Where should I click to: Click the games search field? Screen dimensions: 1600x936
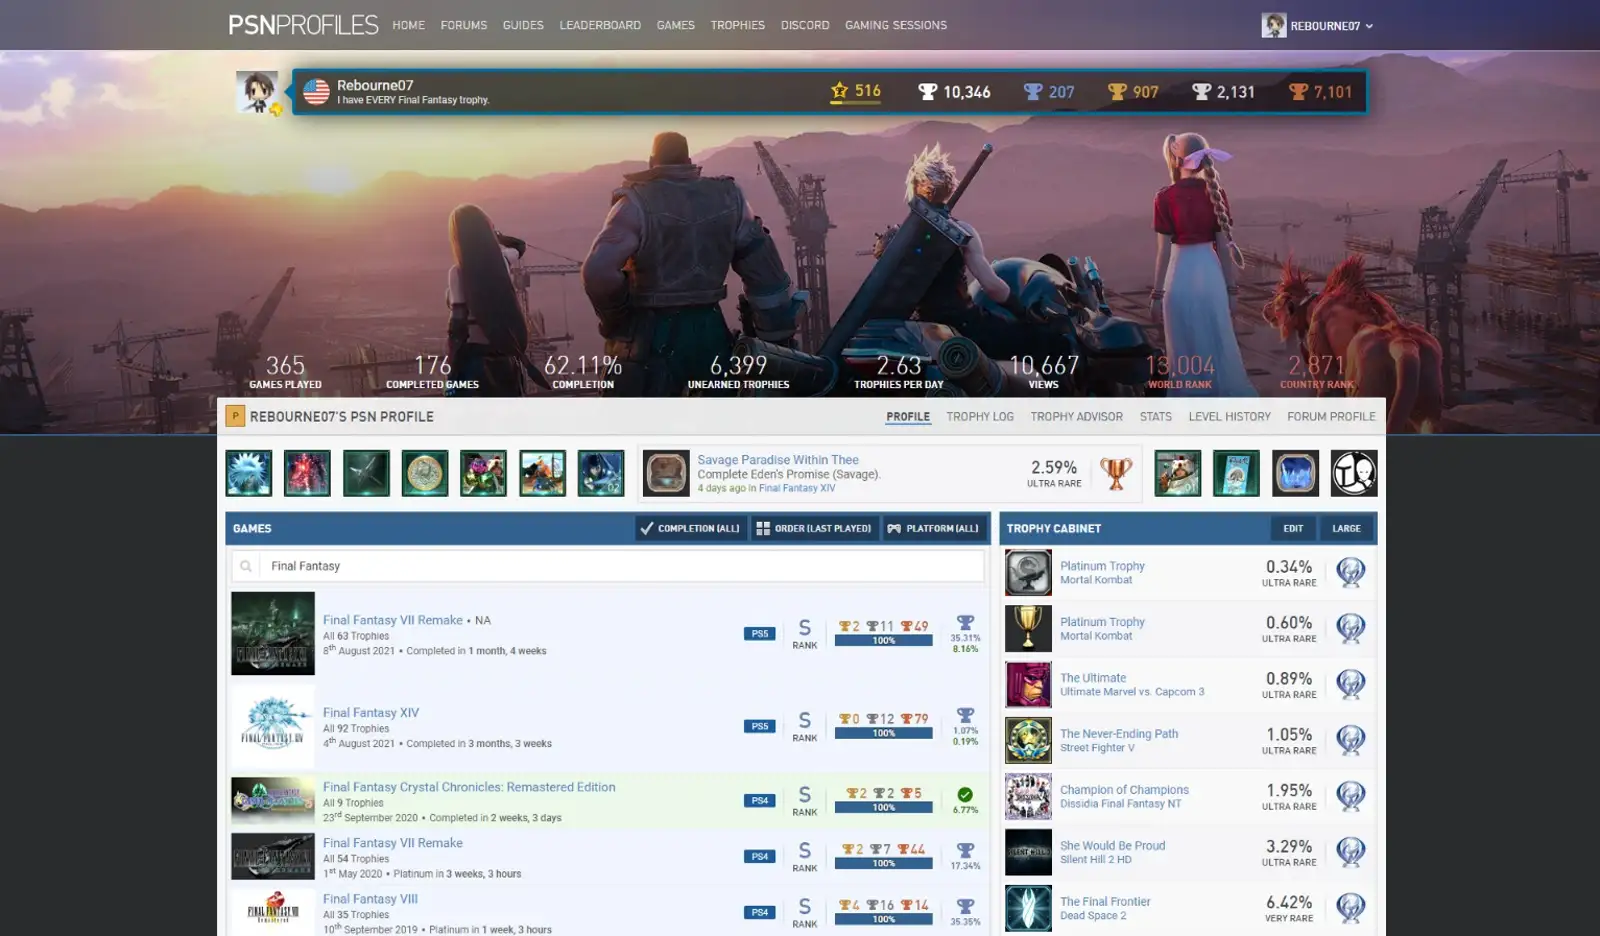[x=608, y=566]
